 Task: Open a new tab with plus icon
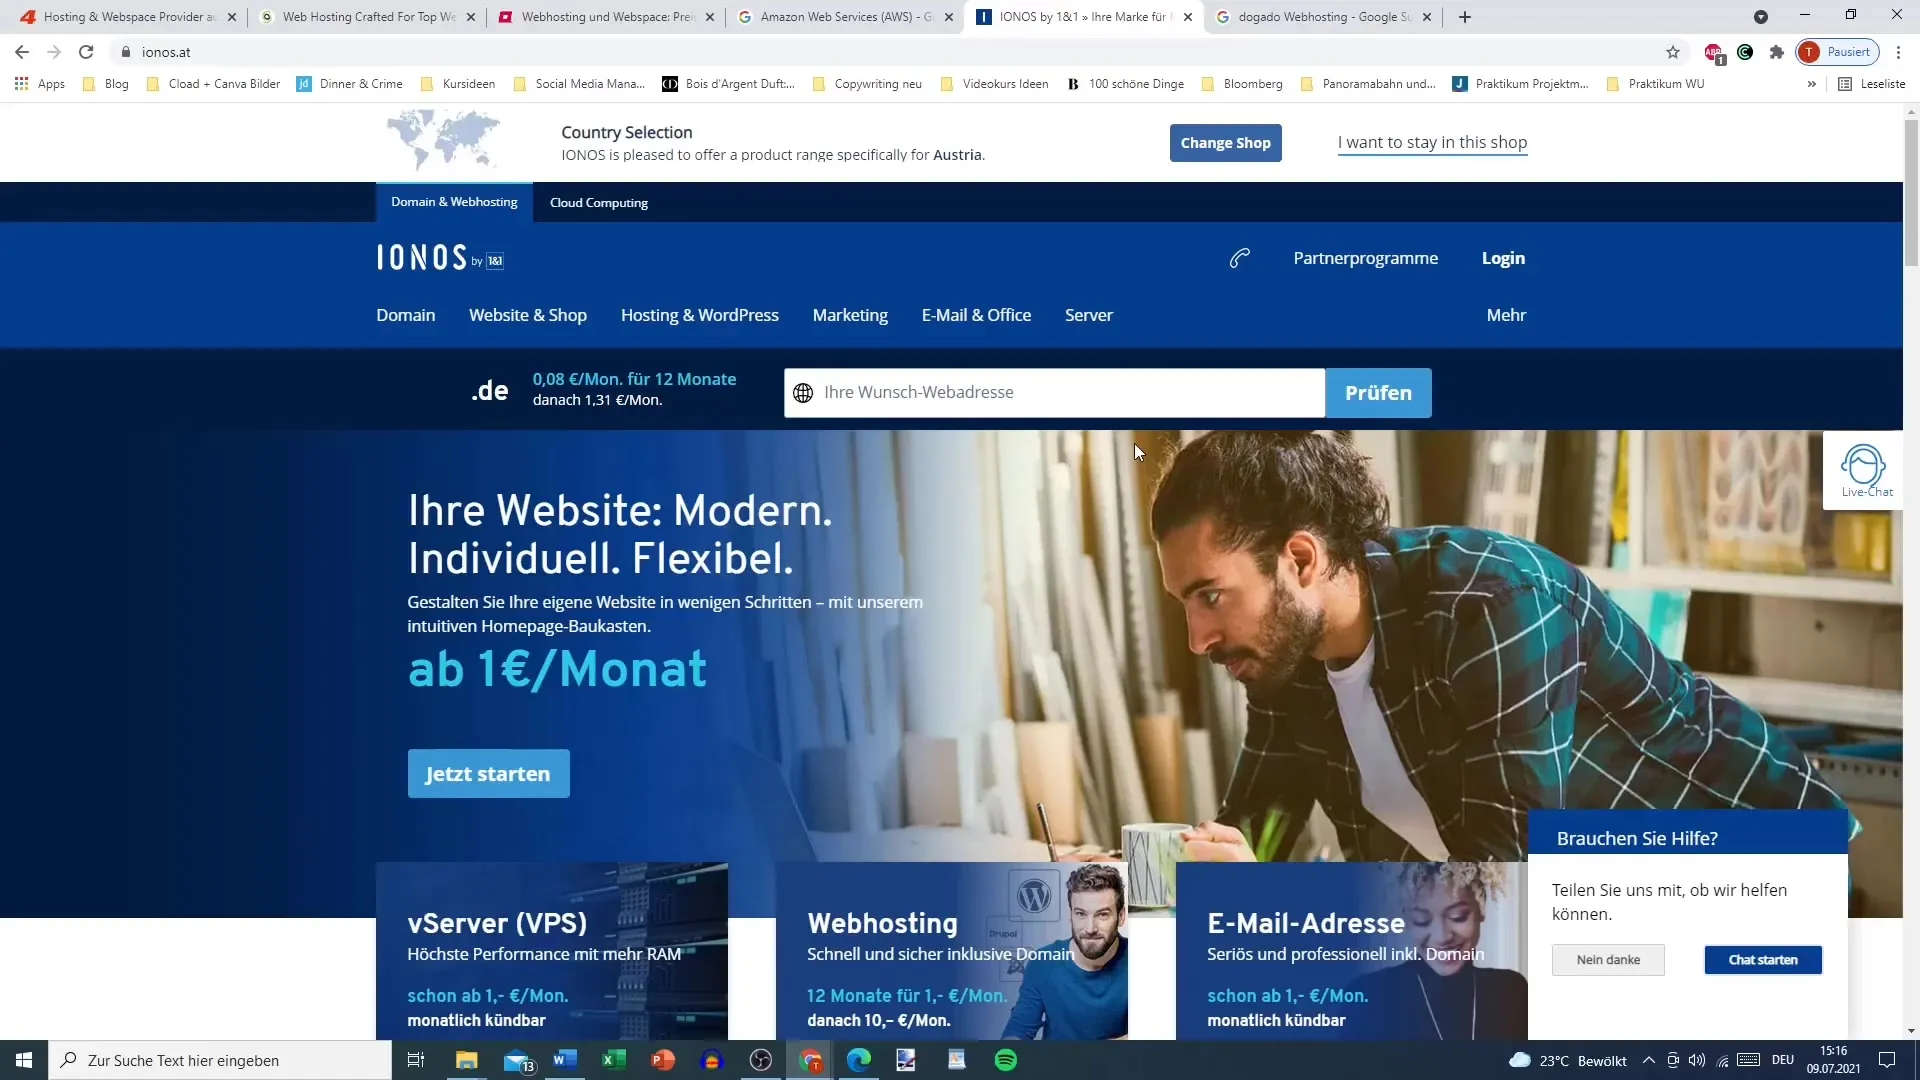pos(1465,17)
